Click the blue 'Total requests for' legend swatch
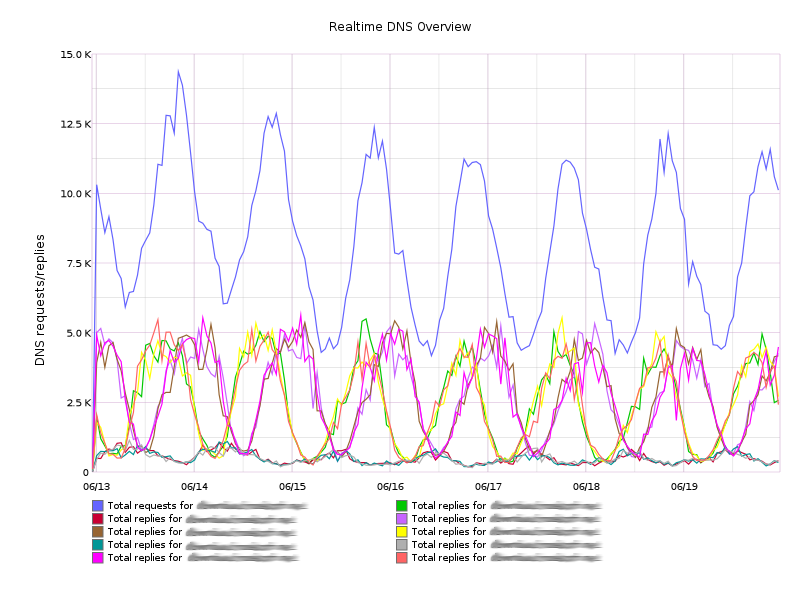Screen dimensions: 800x600 [97, 506]
